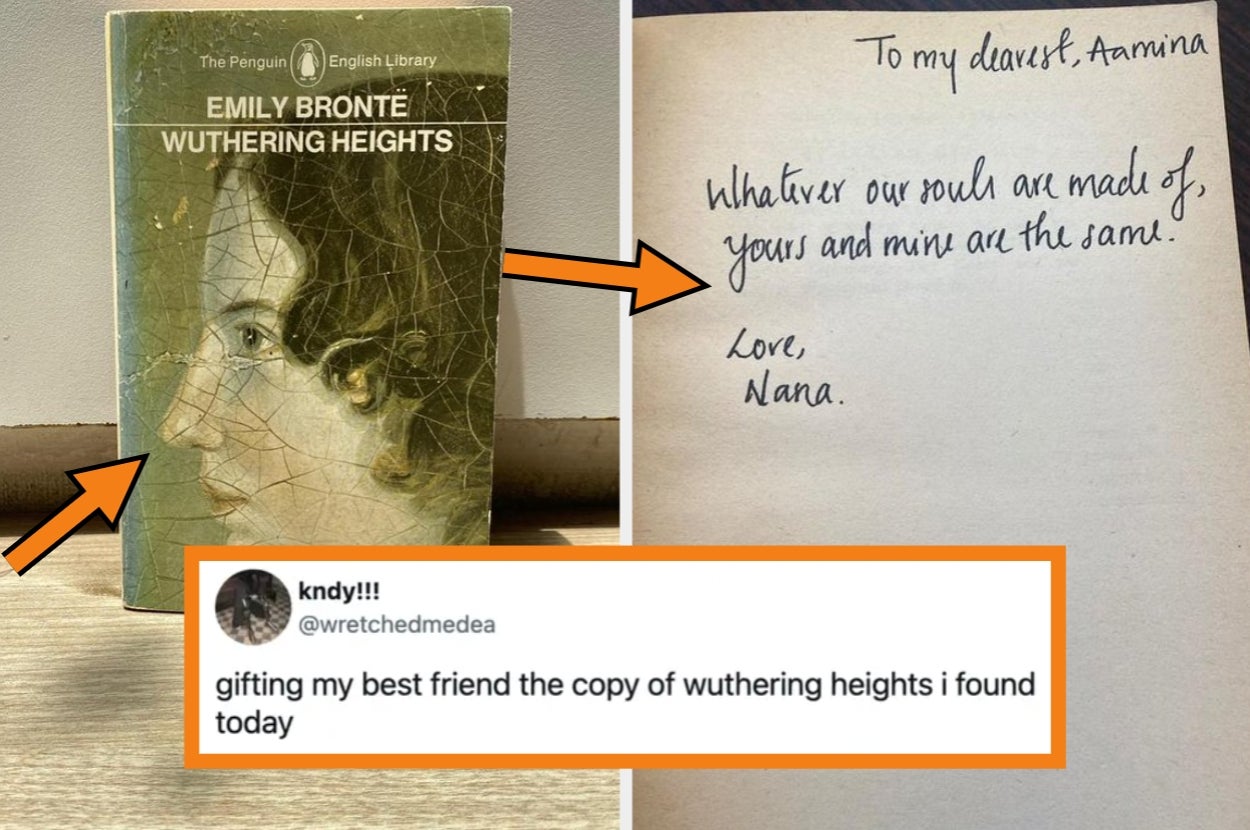Click the word "today" in the tweet
The width and height of the screenshot is (1250, 830).
pos(254,723)
